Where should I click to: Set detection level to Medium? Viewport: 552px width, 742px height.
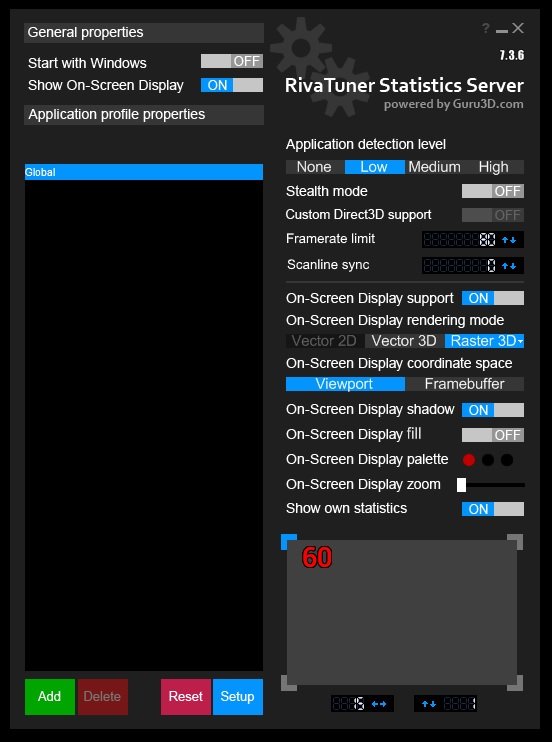pos(434,167)
